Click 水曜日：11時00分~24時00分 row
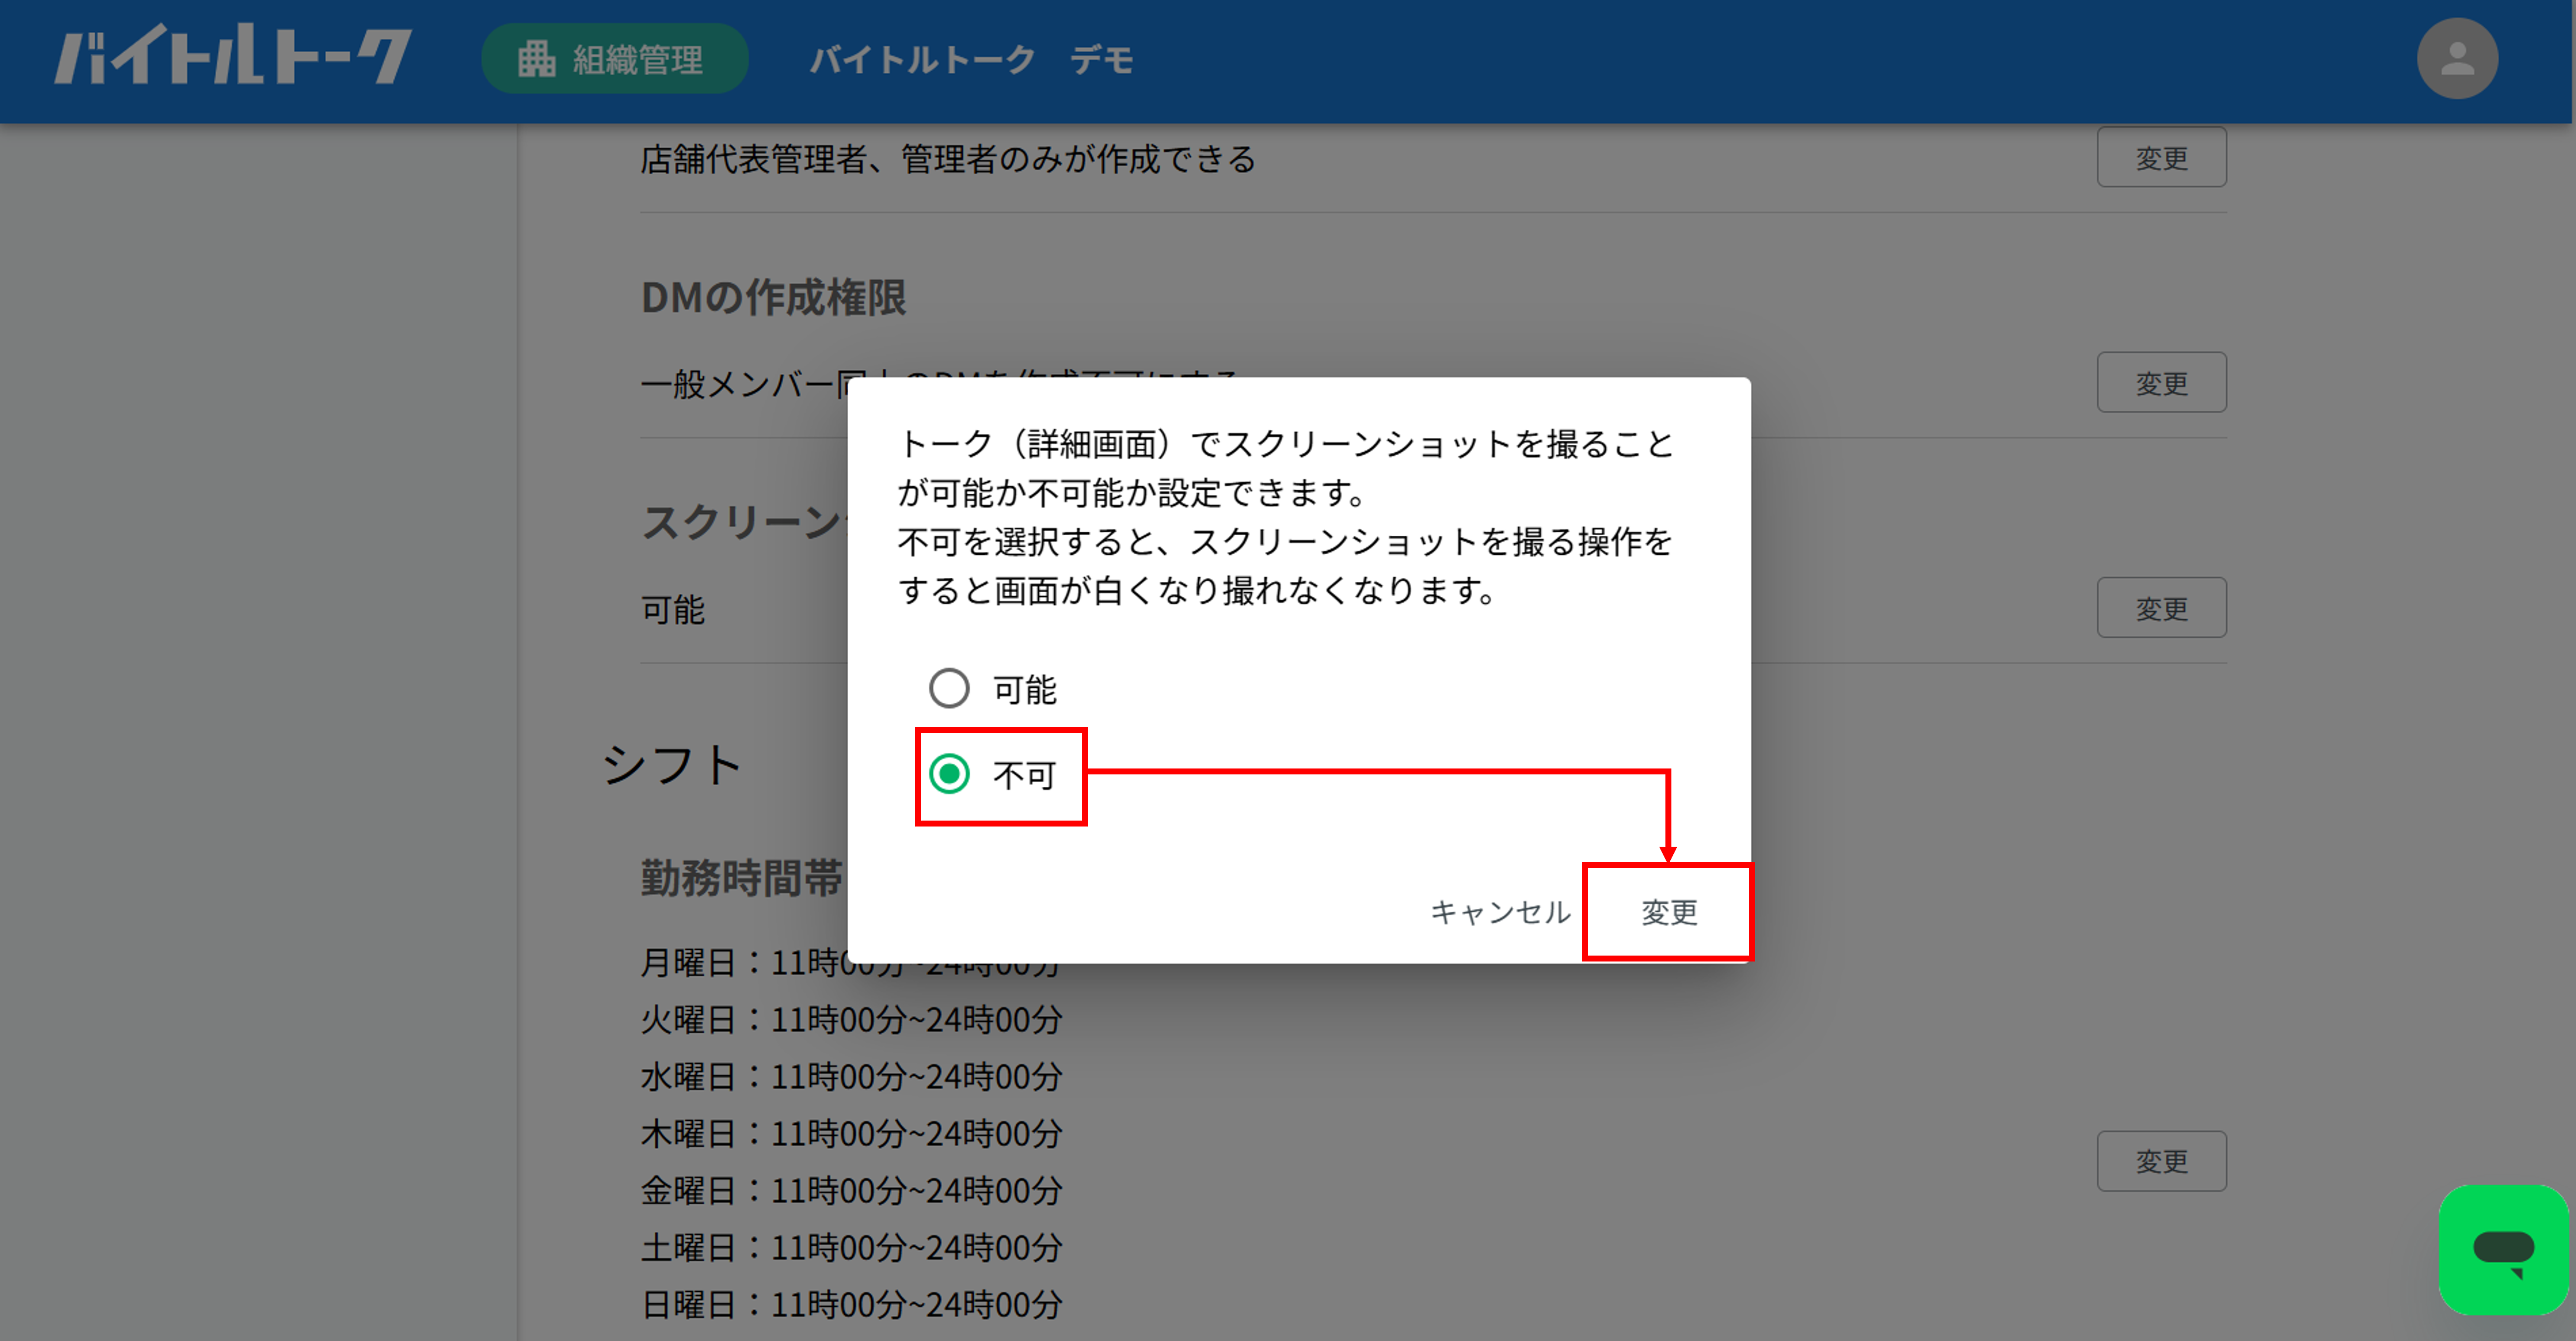Image resolution: width=2576 pixels, height=1341 pixels. tap(851, 1077)
